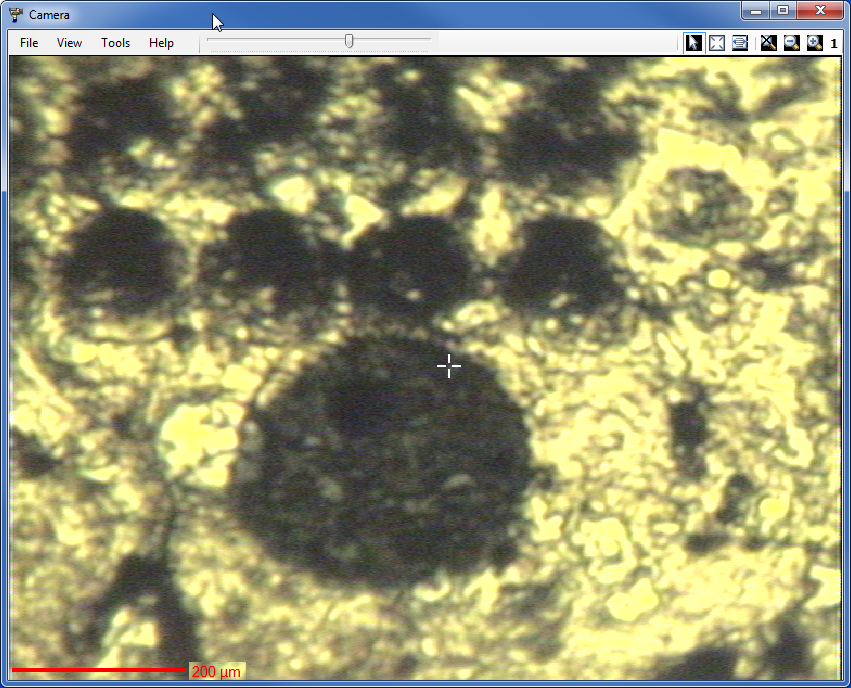Select the pointer arrow tool

click(x=694, y=43)
